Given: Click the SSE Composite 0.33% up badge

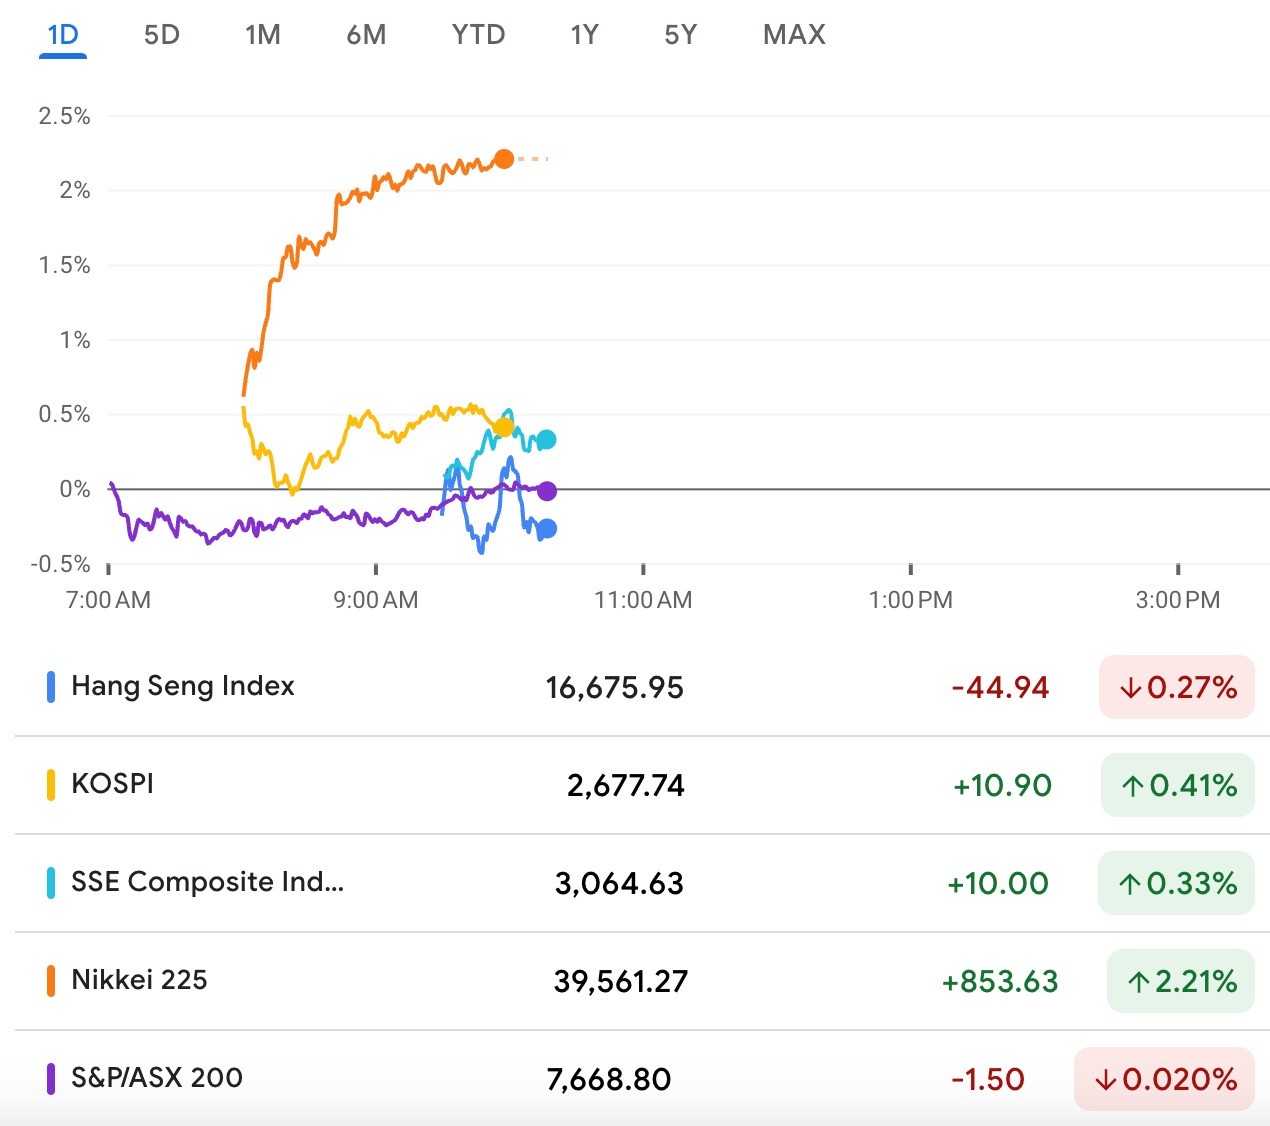Looking at the screenshot, I should [x=1176, y=883].
